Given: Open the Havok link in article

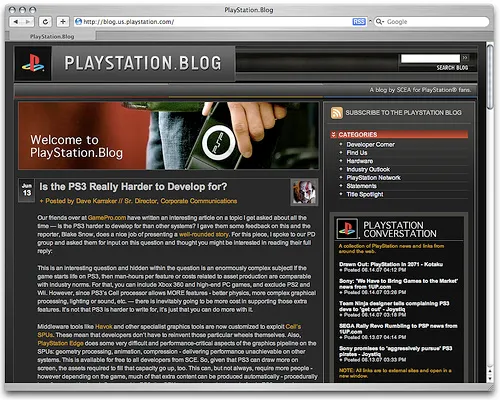Looking at the screenshot, I should coord(104,327).
